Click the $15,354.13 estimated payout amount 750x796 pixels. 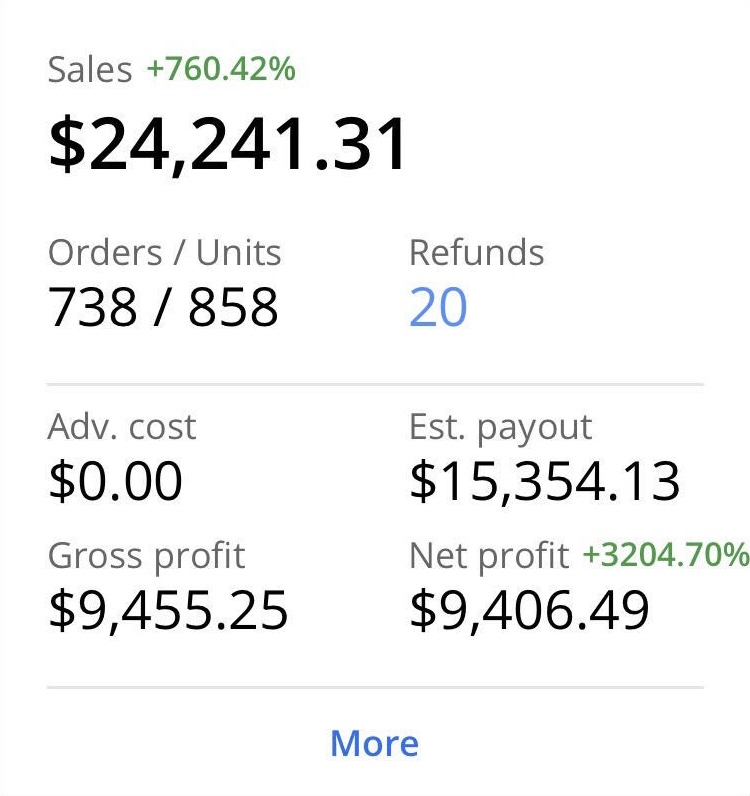tap(545, 482)
